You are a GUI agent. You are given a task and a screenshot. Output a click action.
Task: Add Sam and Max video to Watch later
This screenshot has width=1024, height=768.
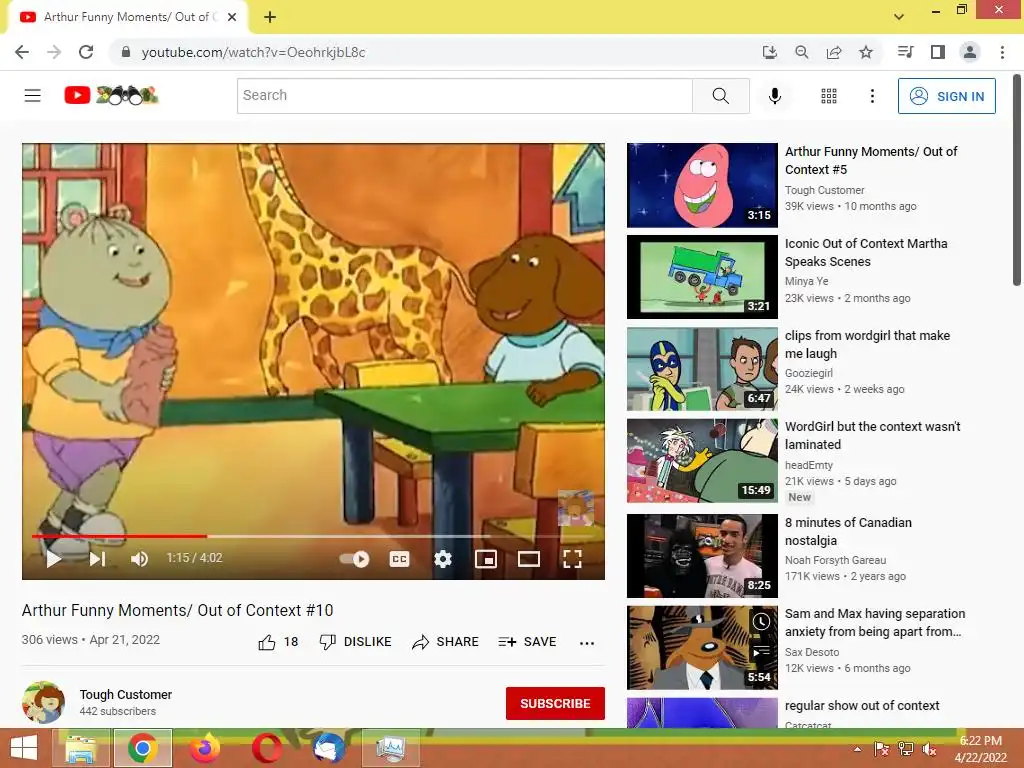[761, 622]
